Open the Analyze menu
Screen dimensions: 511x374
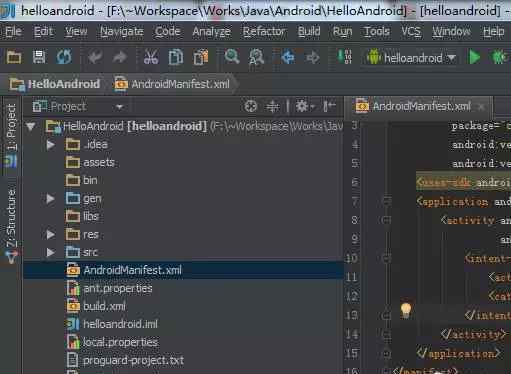click(x=211, y=32)
